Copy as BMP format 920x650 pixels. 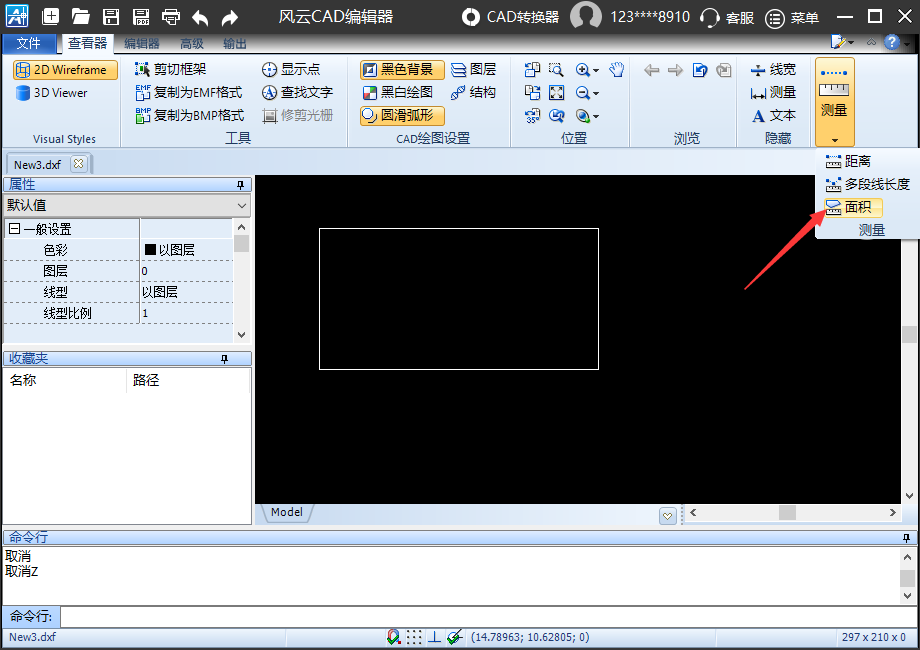(189, 115)
